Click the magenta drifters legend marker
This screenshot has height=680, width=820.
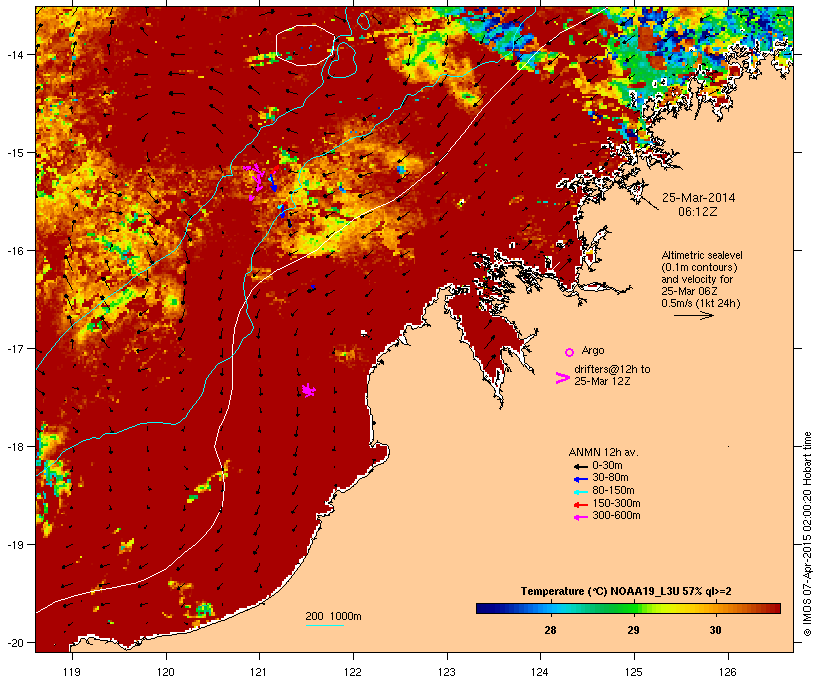pos(562,378)
